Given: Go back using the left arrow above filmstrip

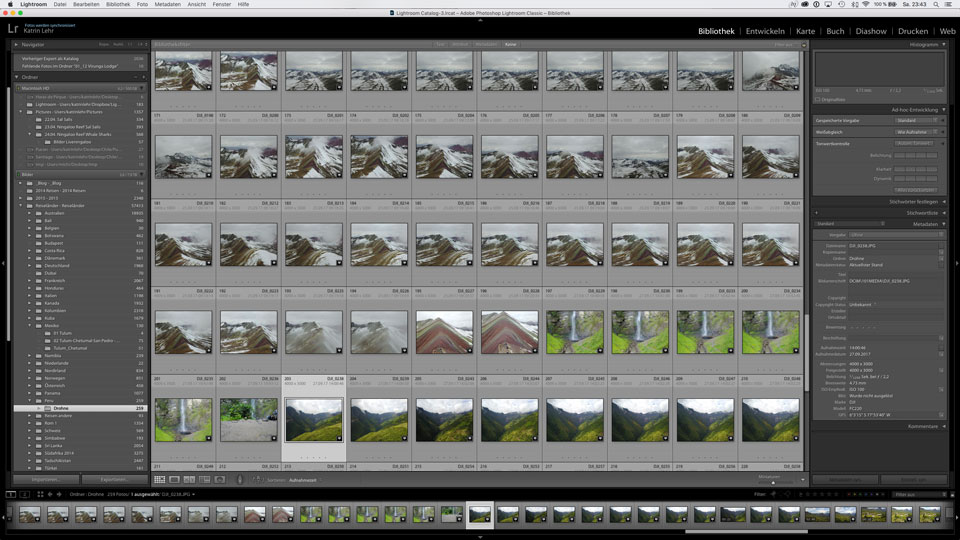Looking at the screenshot, I should (x=50, y=494).
